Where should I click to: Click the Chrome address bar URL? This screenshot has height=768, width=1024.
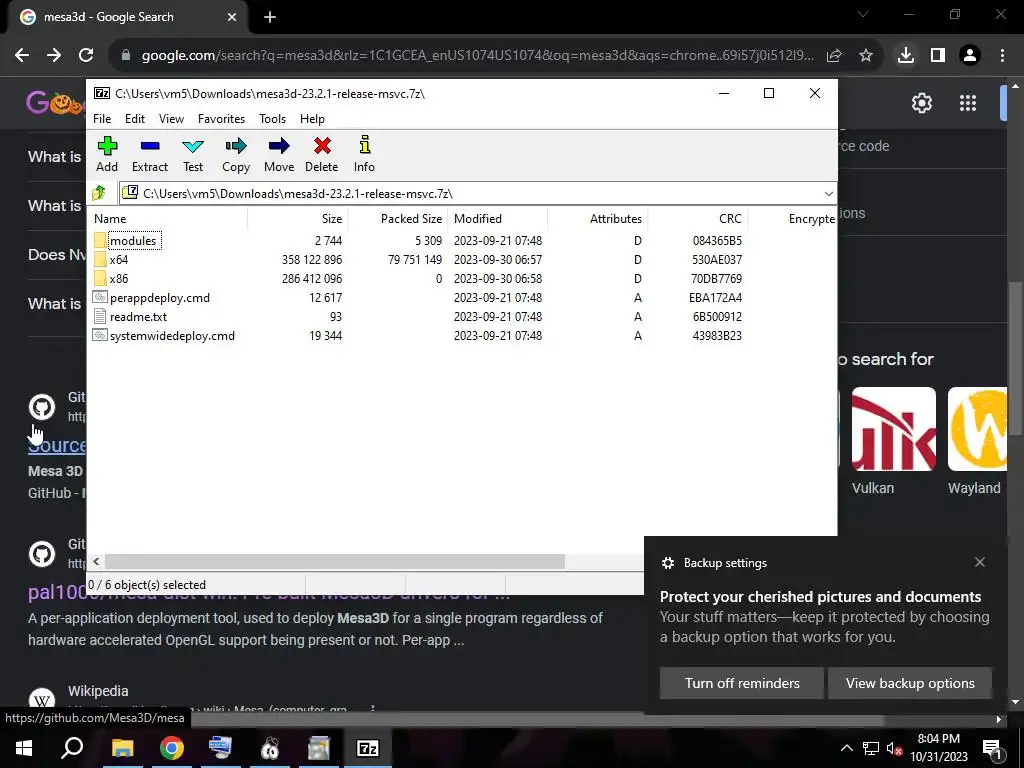477,56
